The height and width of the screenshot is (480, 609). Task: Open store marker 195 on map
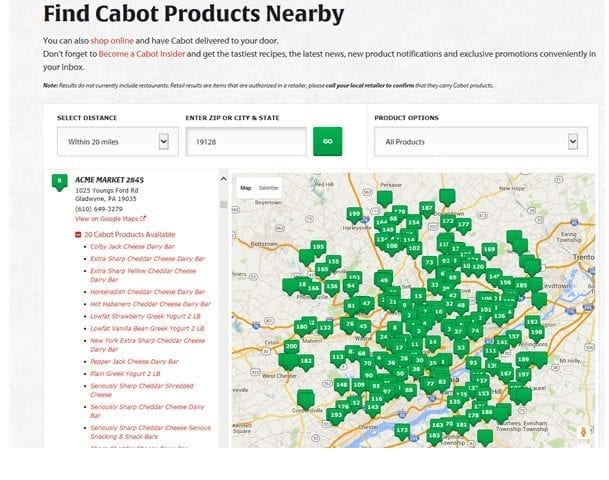pos(318,248)
